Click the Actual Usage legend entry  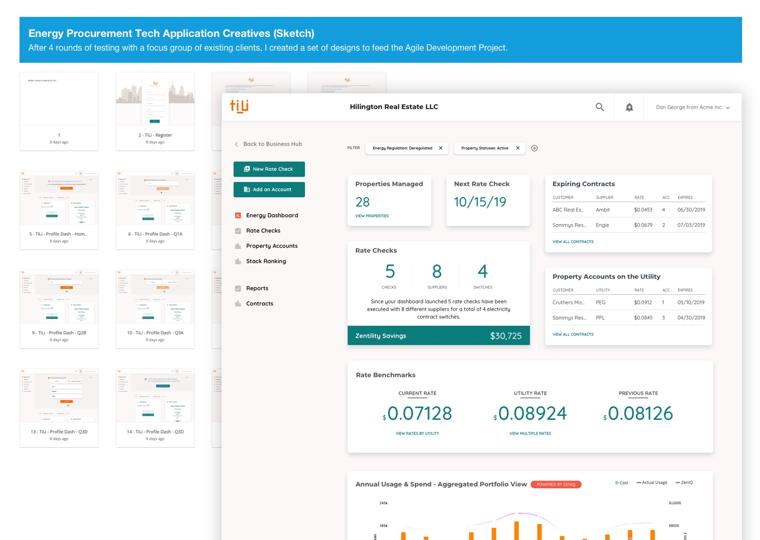[652, 483]
